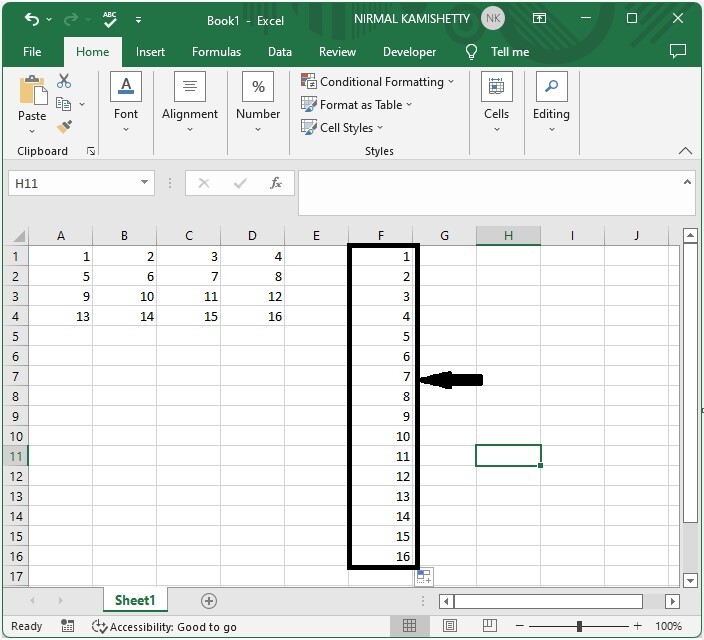Switch to Normal view
Screen dimensions: 704x640
(409, 626)
